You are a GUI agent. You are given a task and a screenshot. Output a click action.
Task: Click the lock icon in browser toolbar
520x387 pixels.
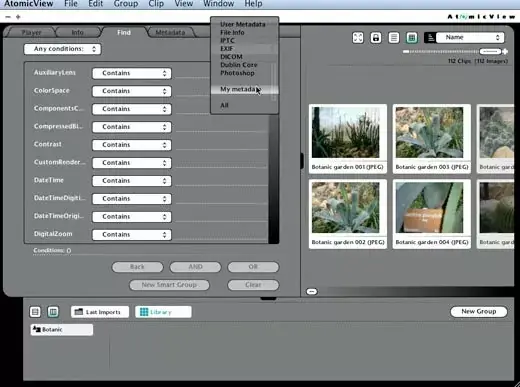376,38
